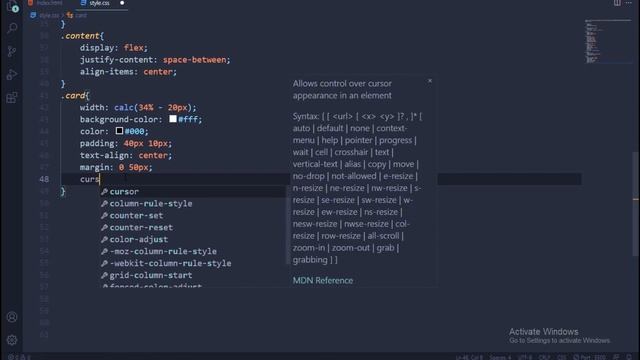This screenshot has width=640, height=360.
Task: Click the split editor icon
Action: click(x=617, y=3)
